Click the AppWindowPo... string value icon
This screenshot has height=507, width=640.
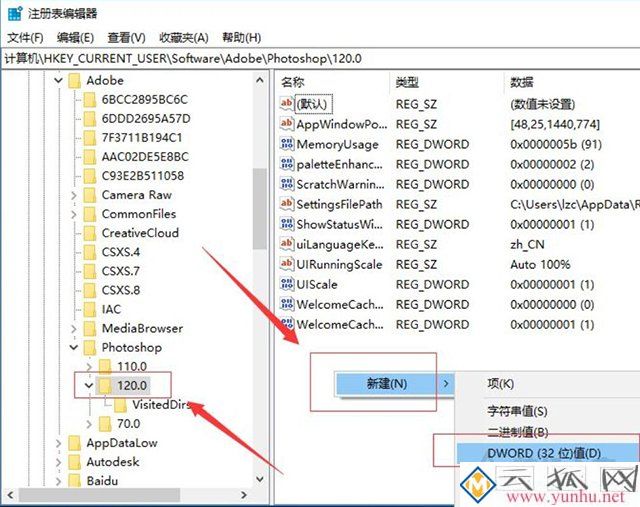(287, 123)
